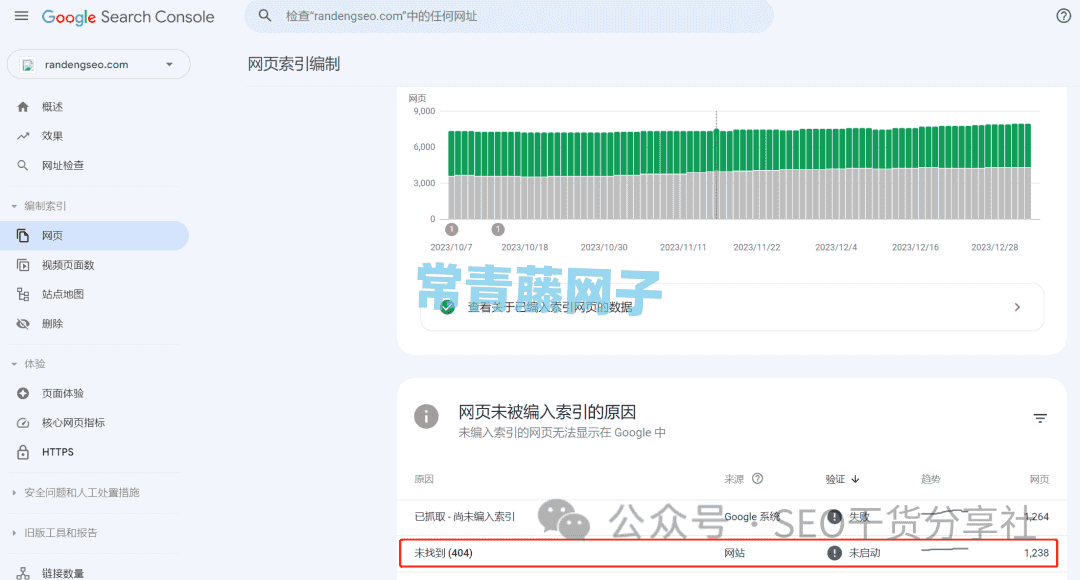Open the filter icon in reasons table

[x=1040, y=418]
